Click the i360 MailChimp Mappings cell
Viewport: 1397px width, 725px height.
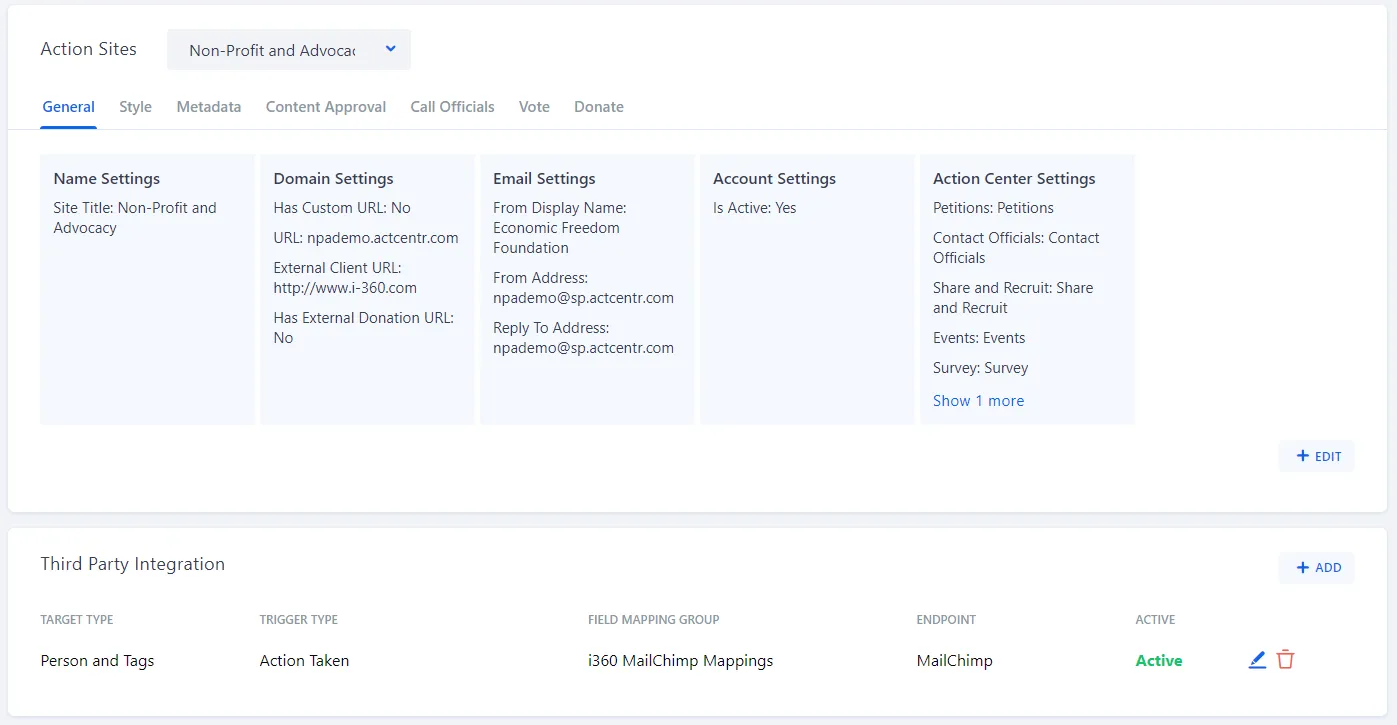(x=680, y=661)
